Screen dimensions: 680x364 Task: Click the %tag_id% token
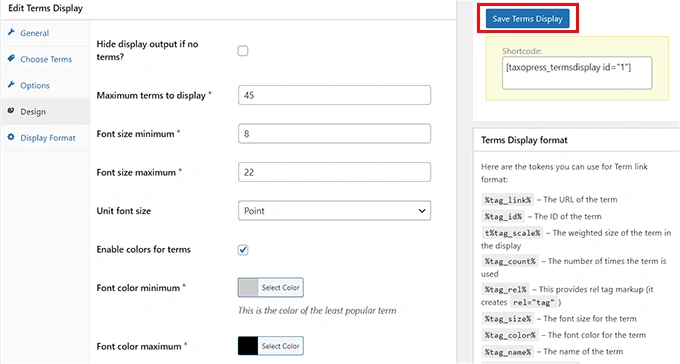coord(503,216)
